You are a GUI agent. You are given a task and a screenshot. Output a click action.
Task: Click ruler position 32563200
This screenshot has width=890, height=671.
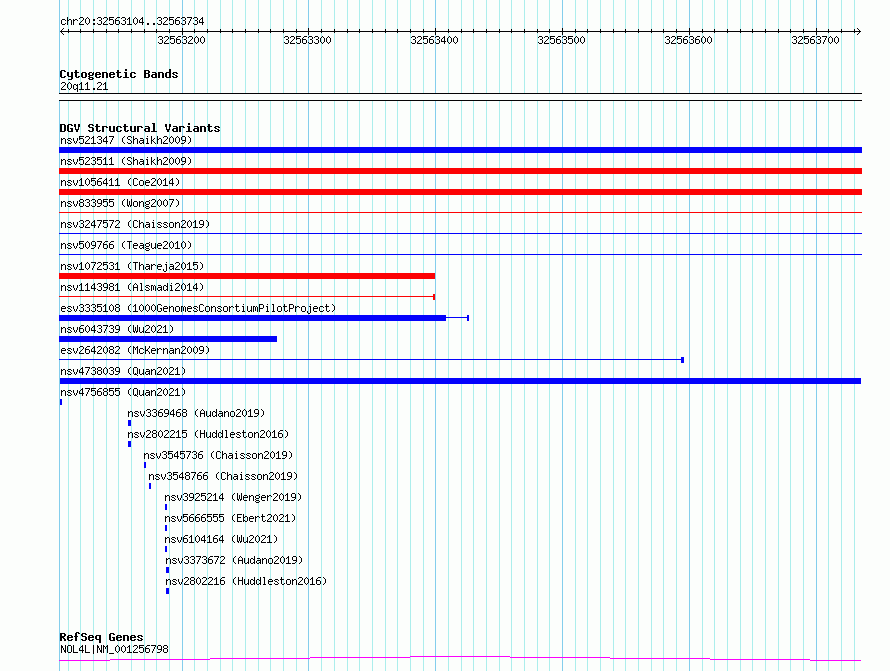pyautogui.click(x=181, y=40)
